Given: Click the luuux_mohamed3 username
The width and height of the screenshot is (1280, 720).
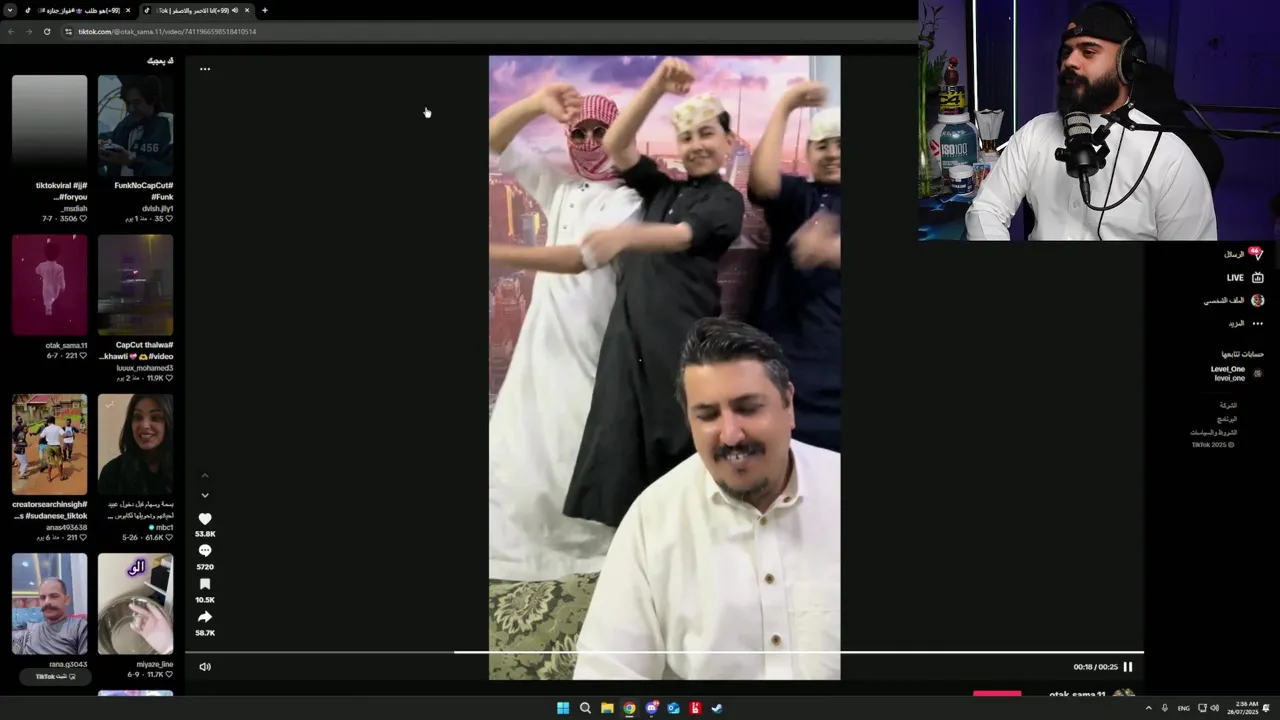Looking at the screenshot, I should pos(145,368).
